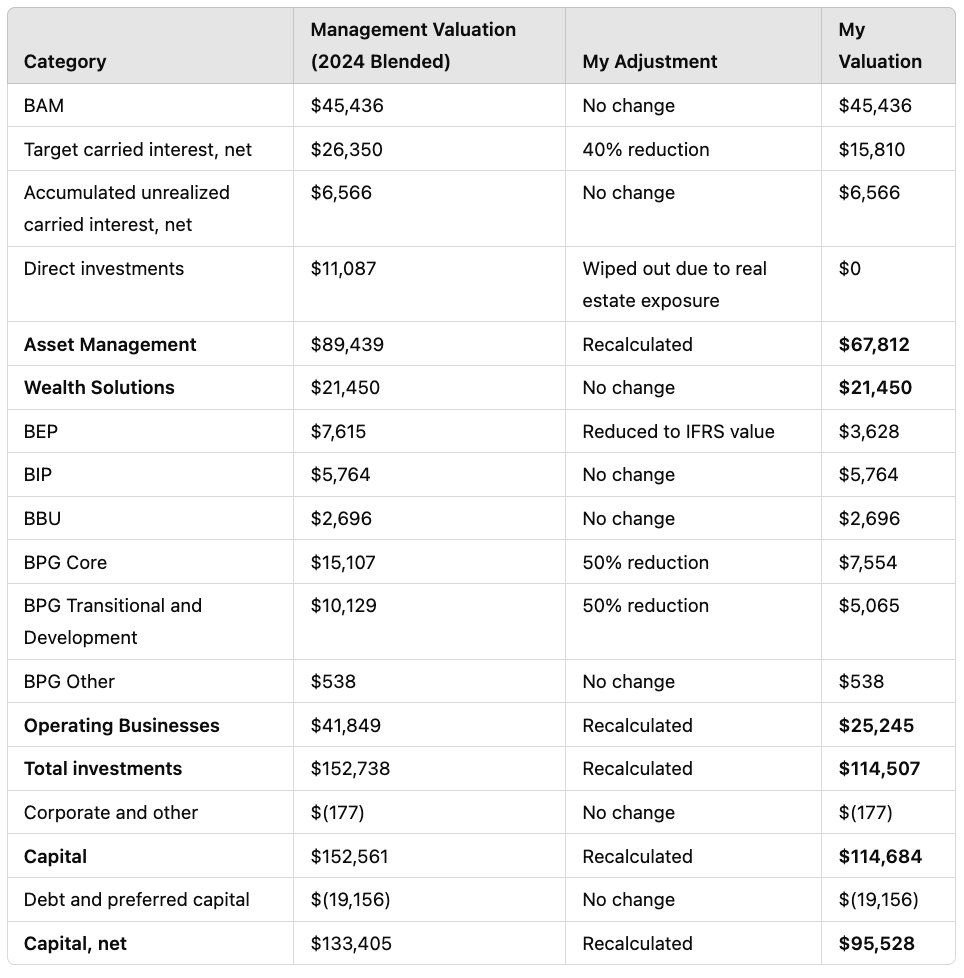Select the Debt and preferred capital label
964x978 pixels.
click(x=137, y=899)
